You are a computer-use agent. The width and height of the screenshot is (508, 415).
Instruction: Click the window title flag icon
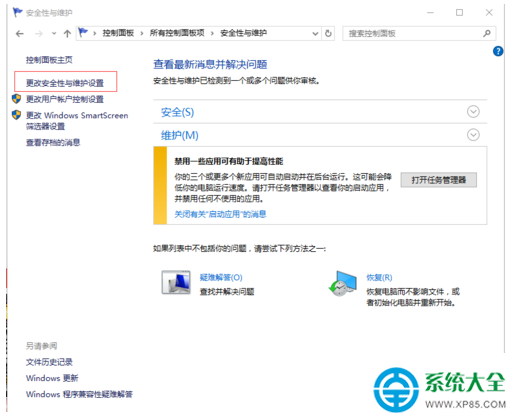17,12
